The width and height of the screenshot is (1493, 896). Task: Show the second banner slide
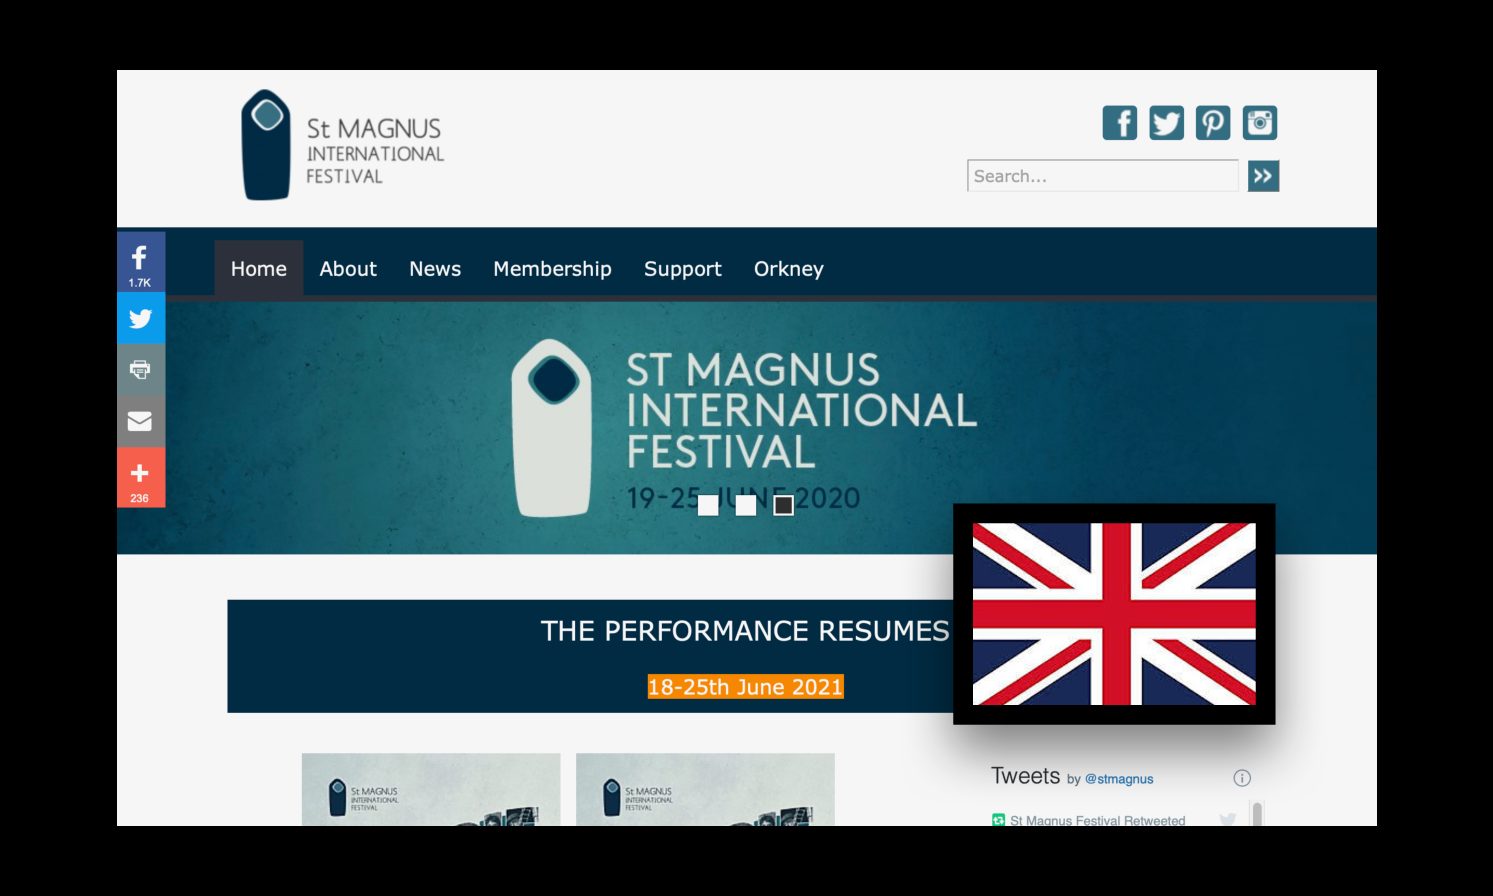click(x=746, y=505)
